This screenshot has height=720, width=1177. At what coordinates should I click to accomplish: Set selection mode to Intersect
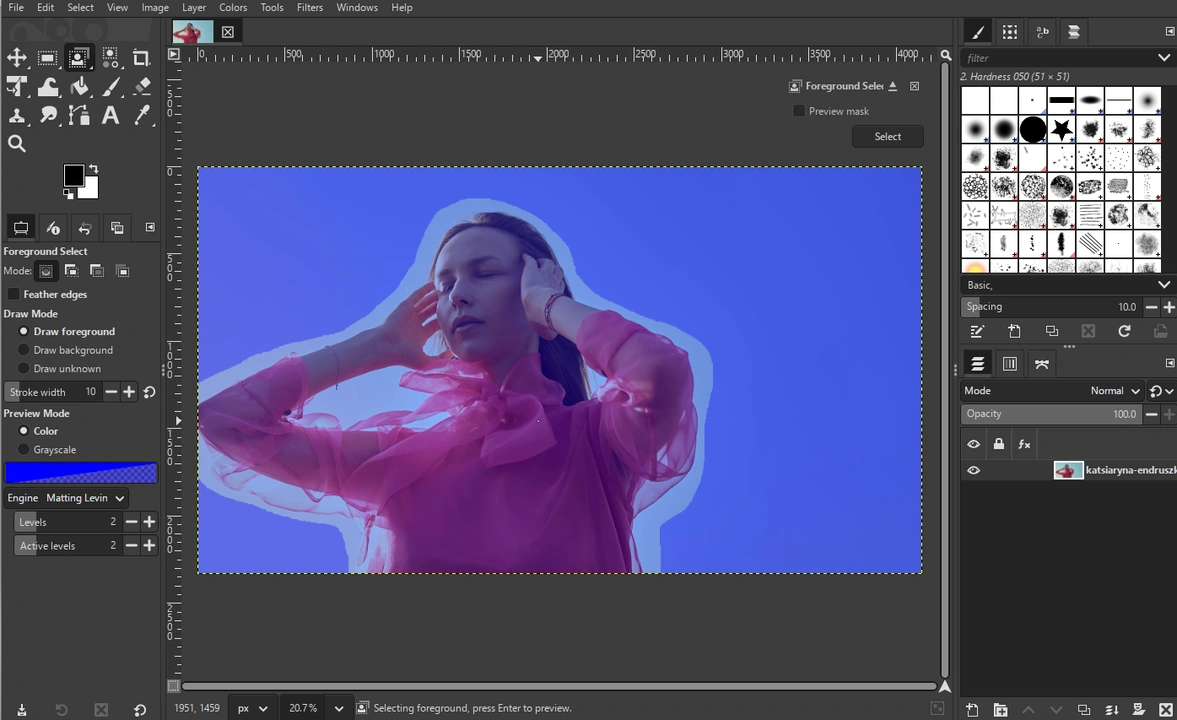tap(122, 271)
